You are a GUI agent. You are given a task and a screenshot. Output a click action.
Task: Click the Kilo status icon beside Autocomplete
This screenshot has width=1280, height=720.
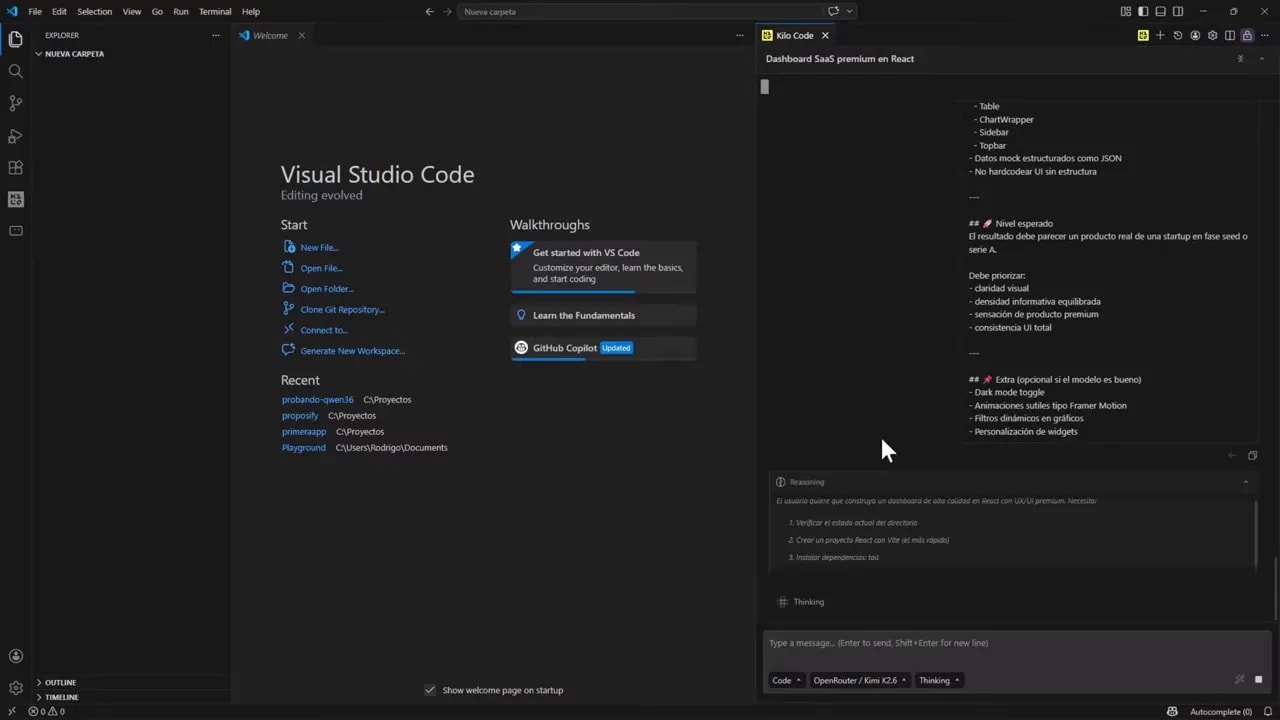[x=1172, y=712]
